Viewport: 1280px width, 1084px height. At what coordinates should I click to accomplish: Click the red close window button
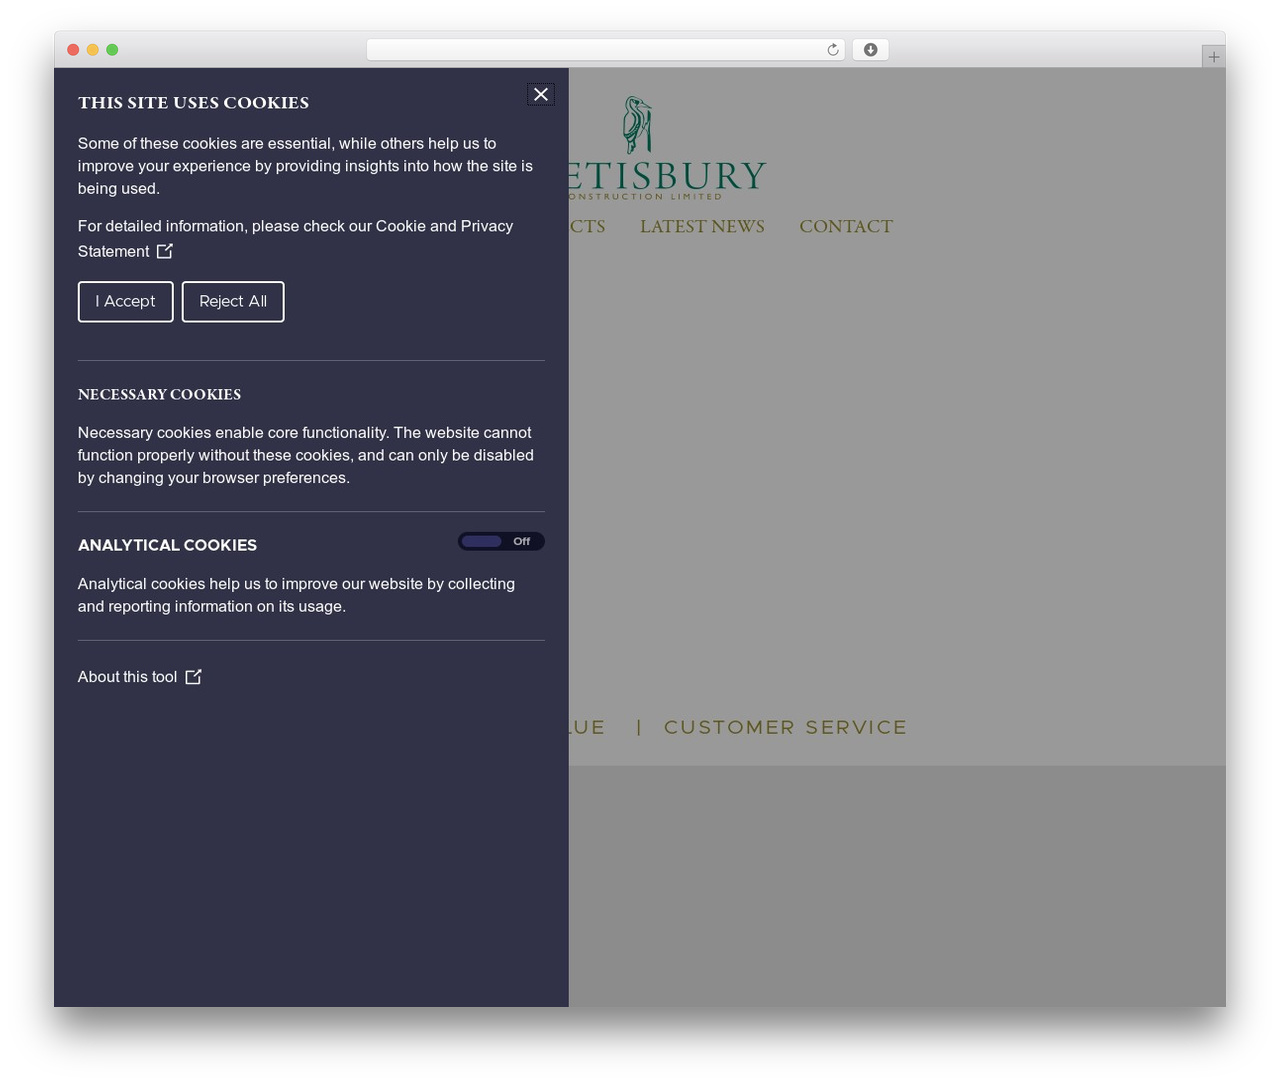73,50
